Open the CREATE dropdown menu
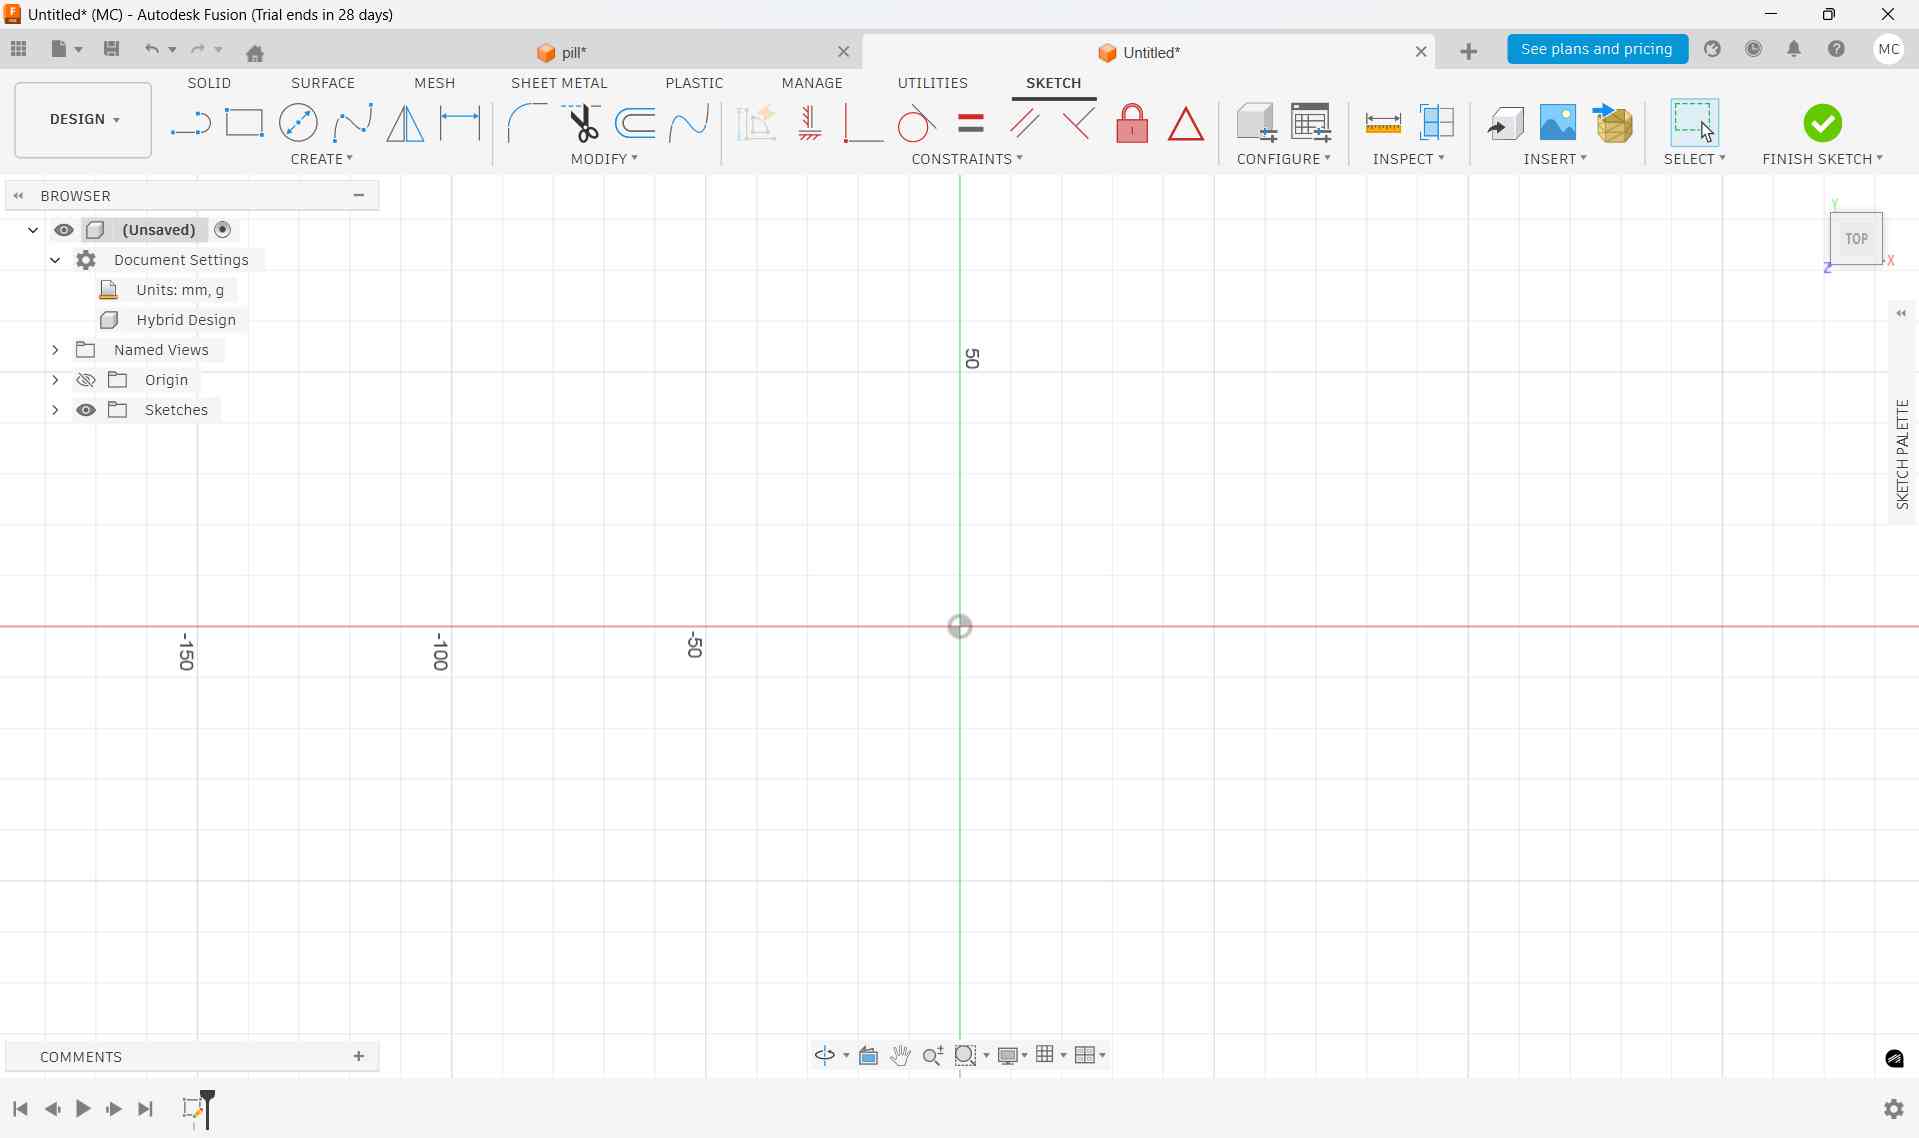 tap(322, 159)
